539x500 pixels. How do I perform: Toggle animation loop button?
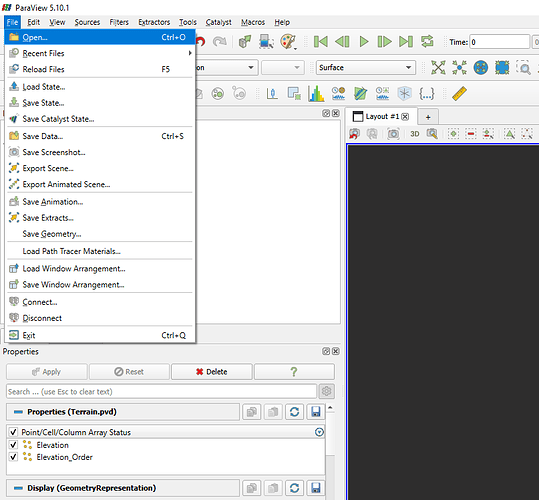[427, 42]
